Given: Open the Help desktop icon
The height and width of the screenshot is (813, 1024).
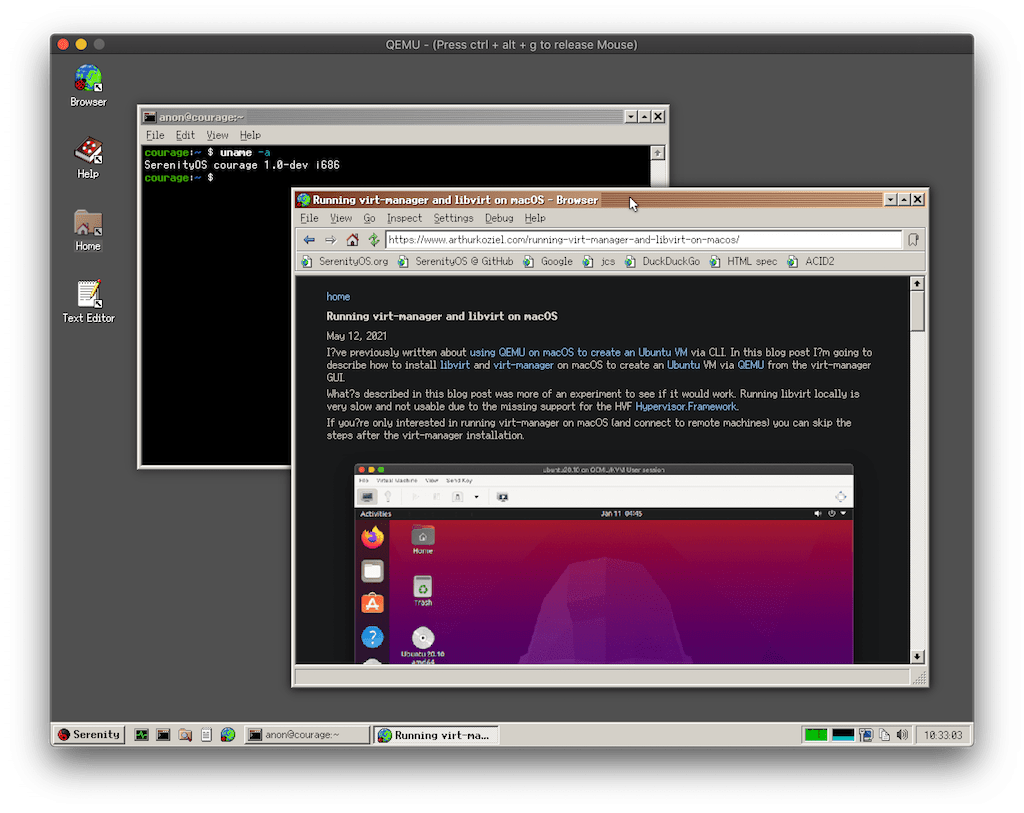Looking at the screenshot, I should click(x=88, y=157).
